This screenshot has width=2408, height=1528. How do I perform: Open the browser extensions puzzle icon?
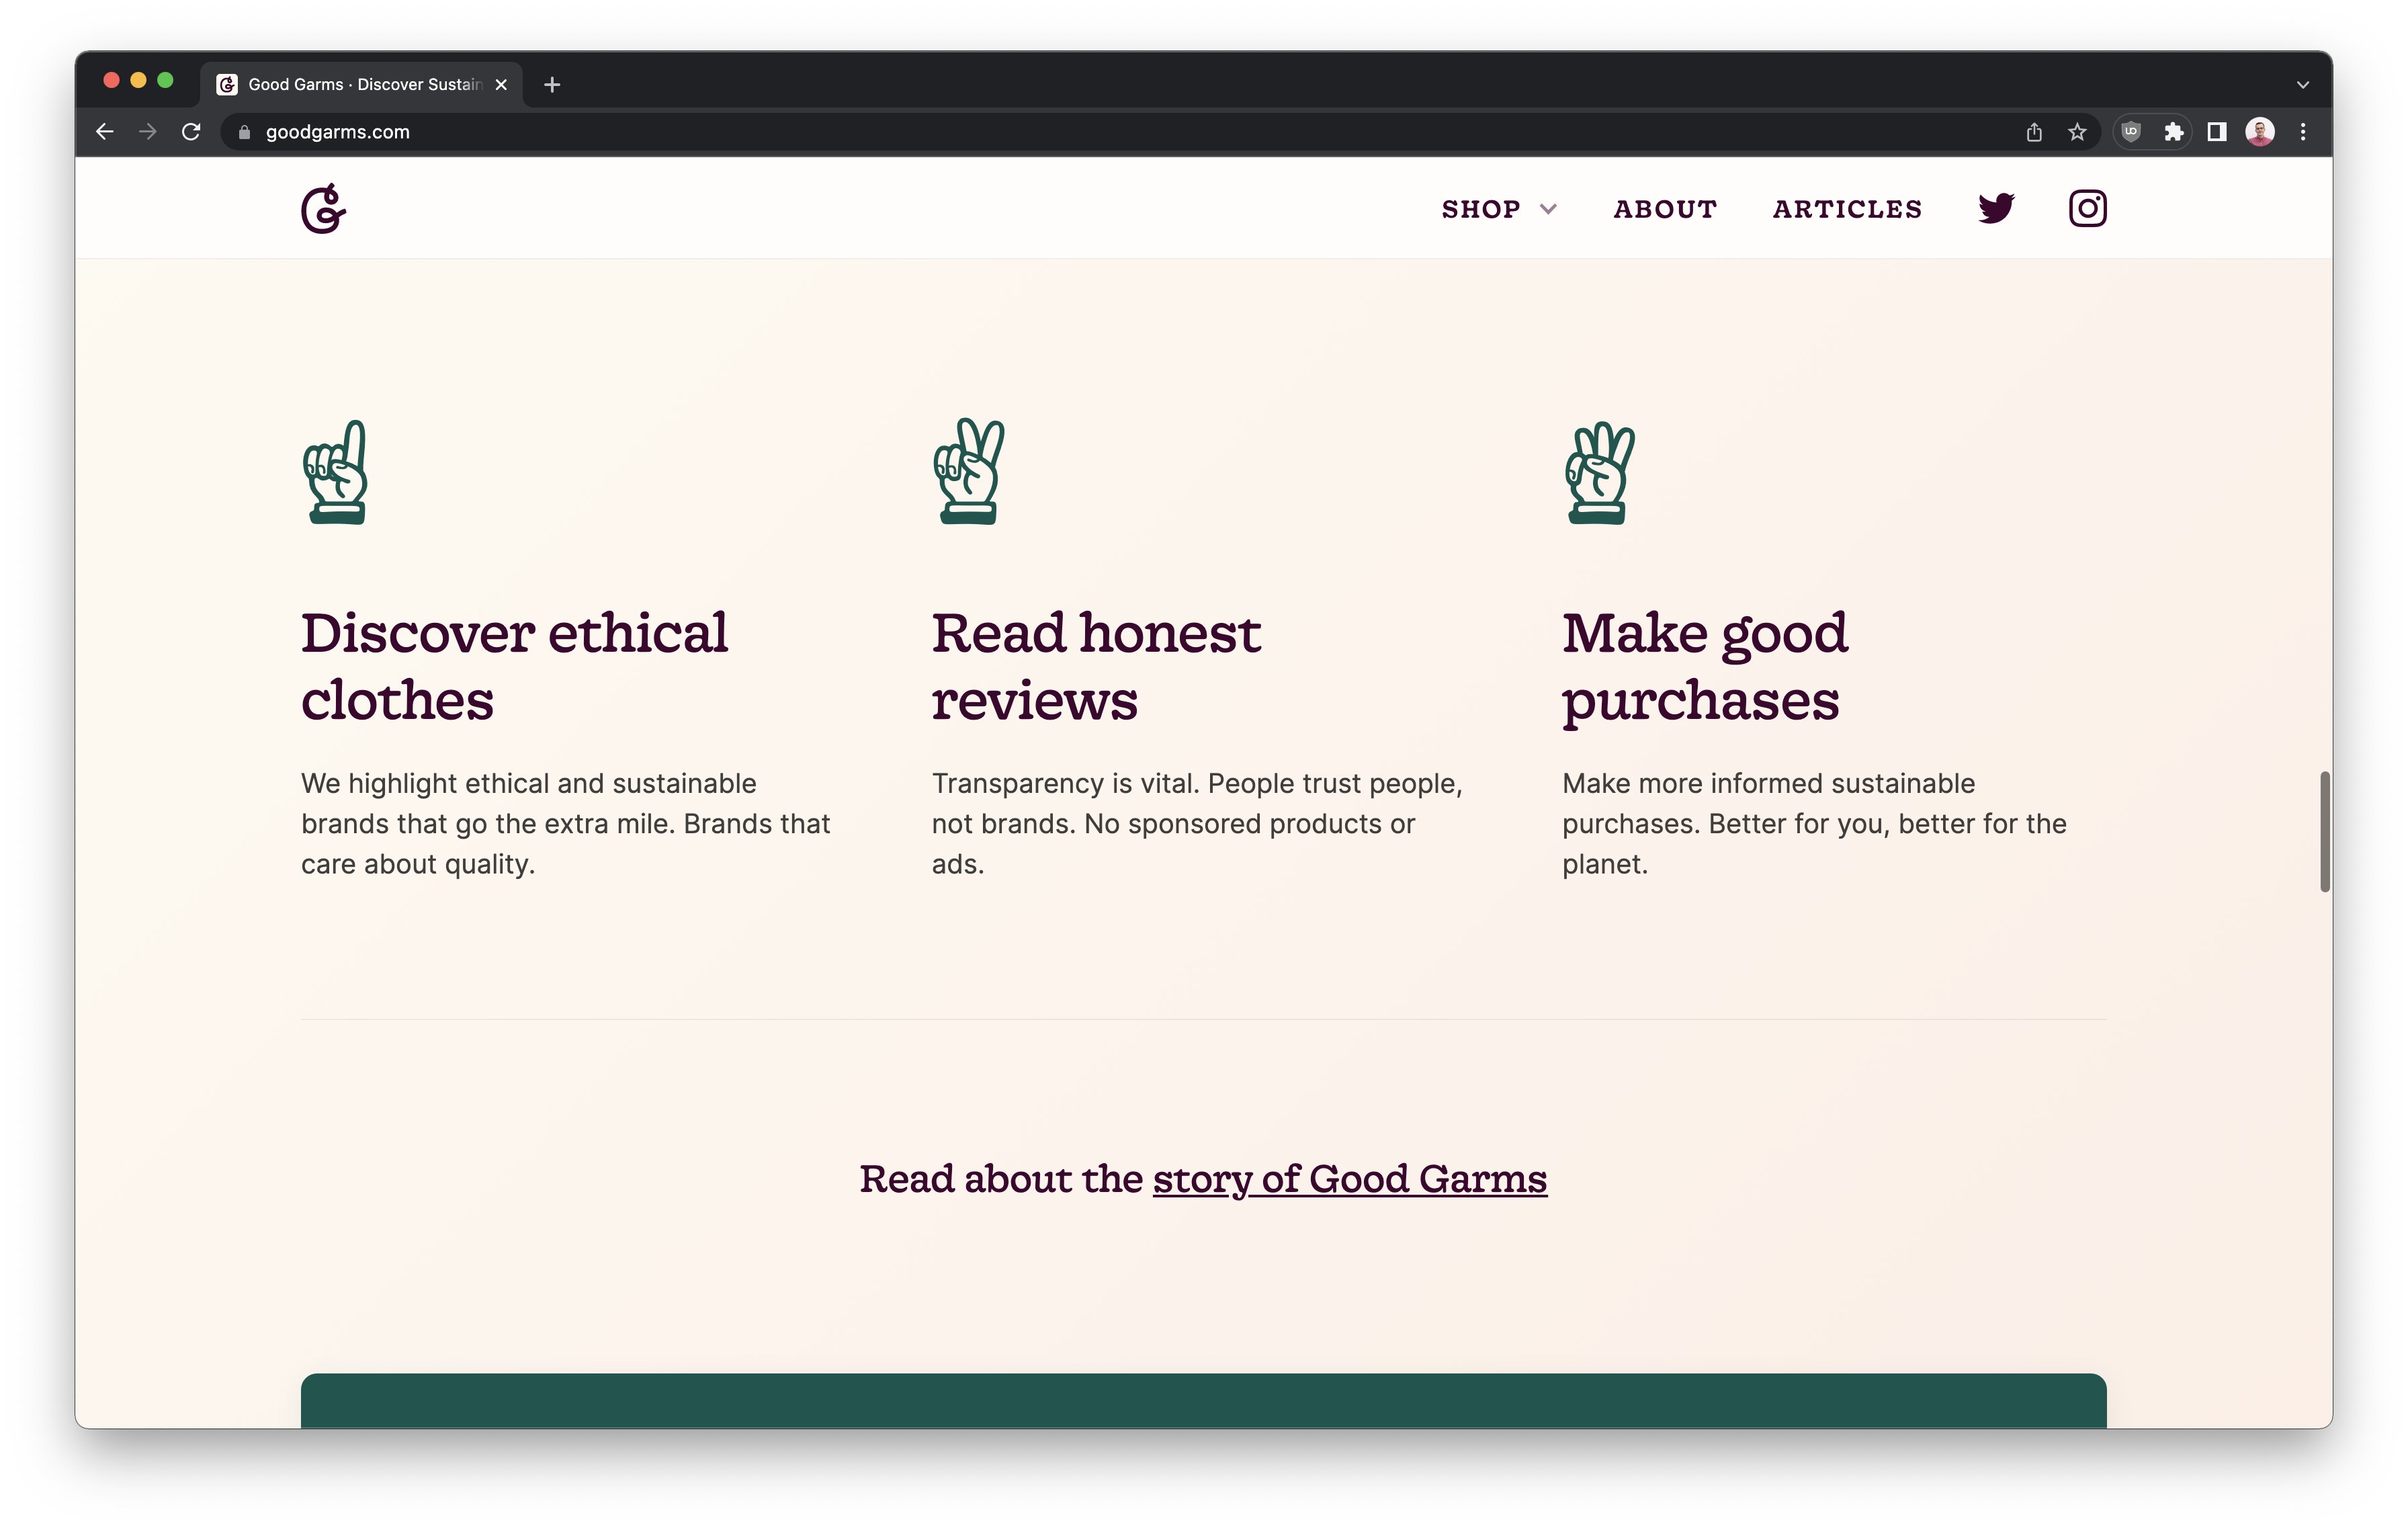2173,132
